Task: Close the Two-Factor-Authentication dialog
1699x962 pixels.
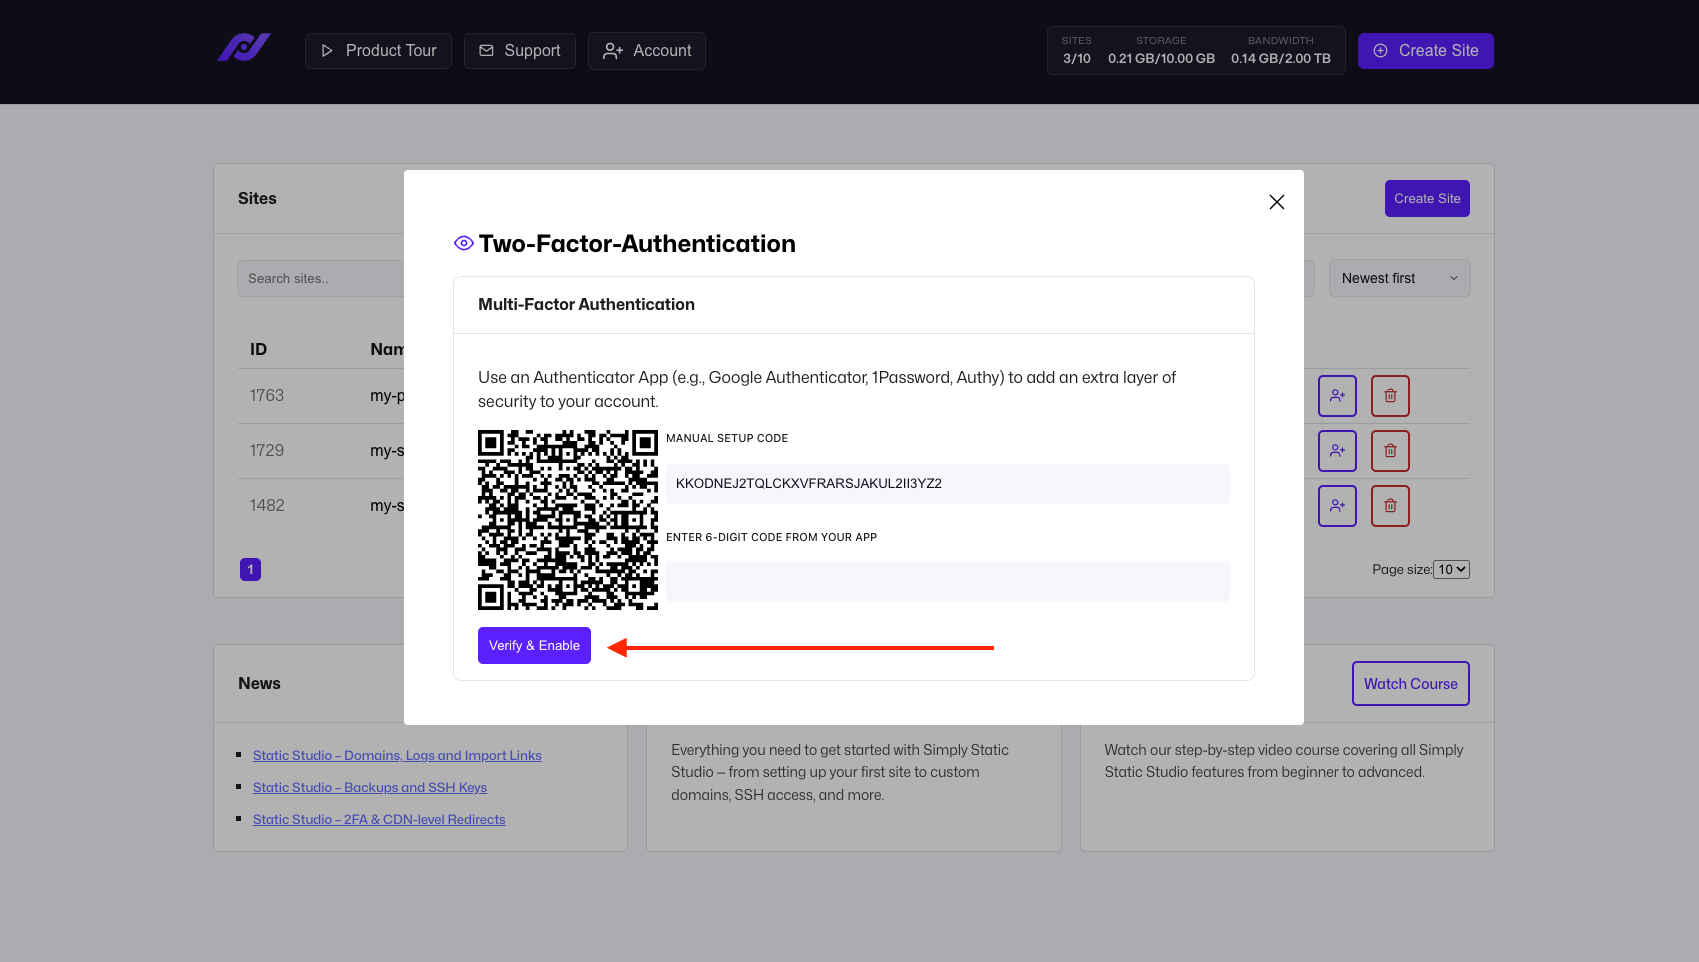Action: (x=1277, y=202)
